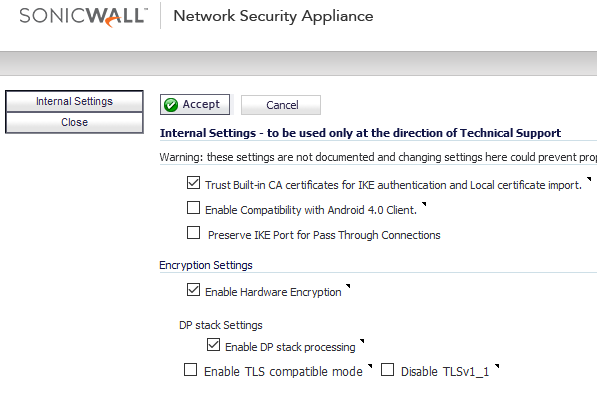
Task: Click the Network Security Appliance title
Action: (273, 16)
